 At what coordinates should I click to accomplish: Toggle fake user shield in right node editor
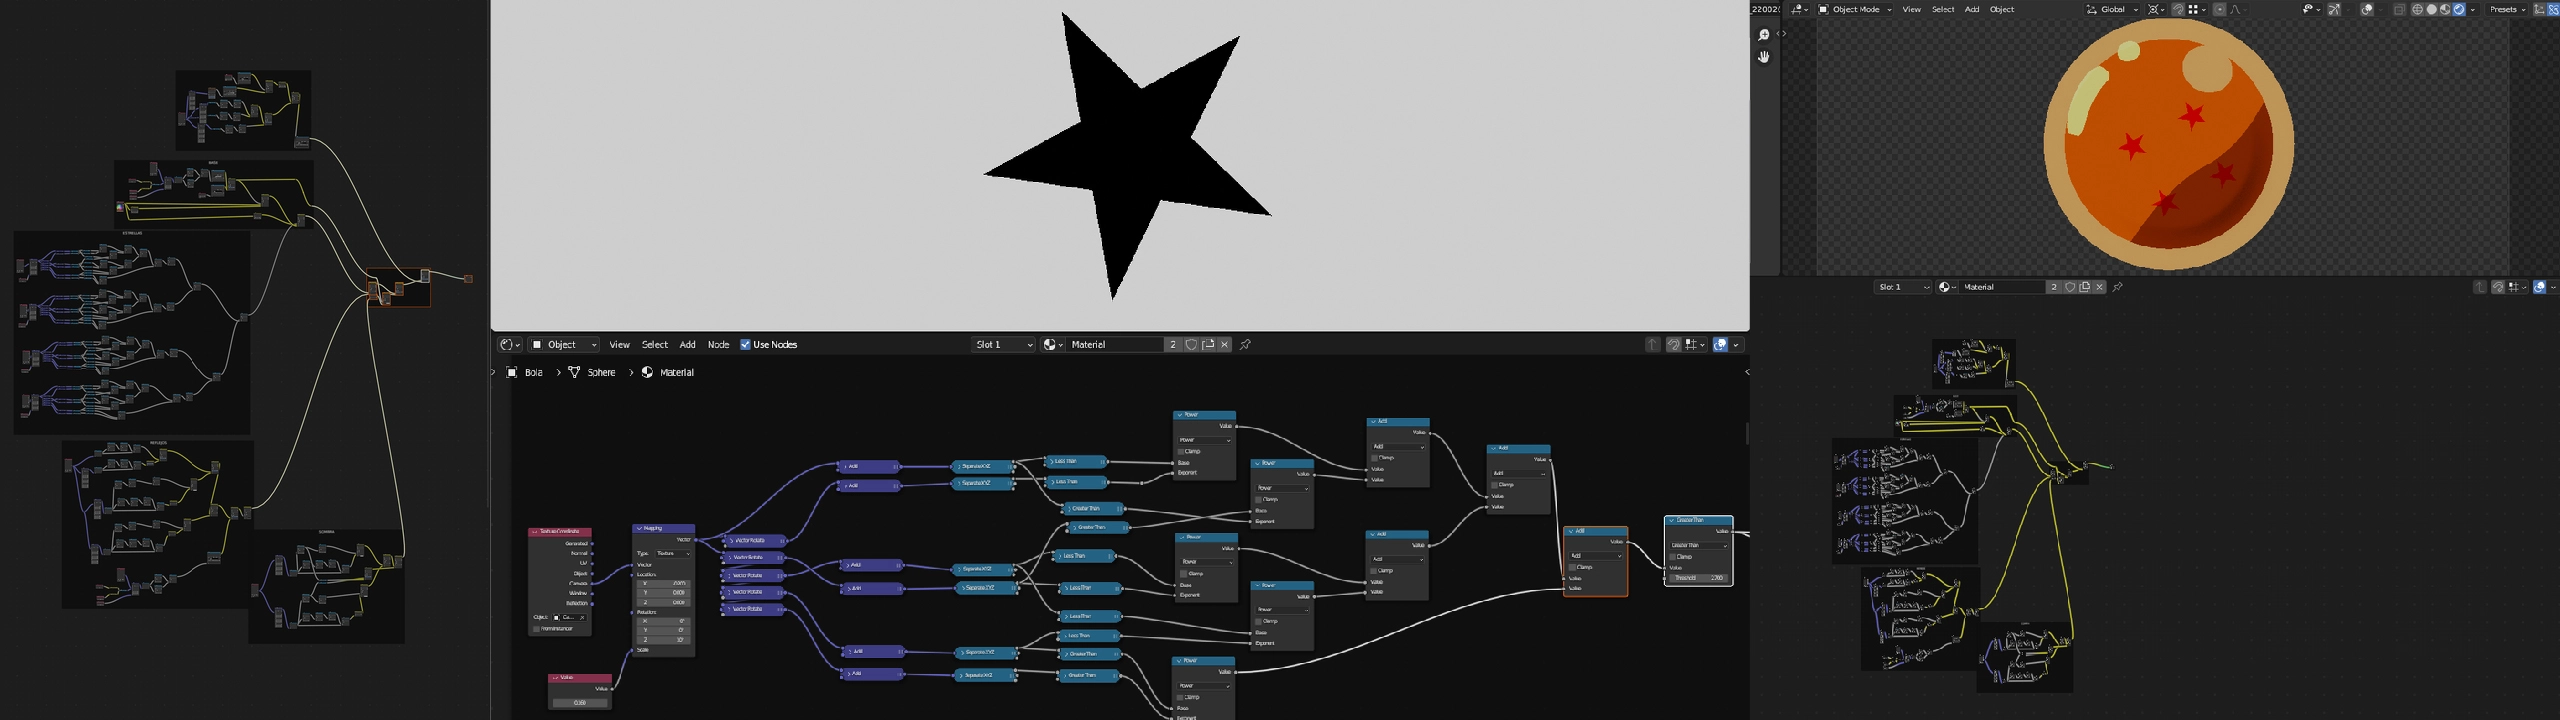pos(2070,288)
